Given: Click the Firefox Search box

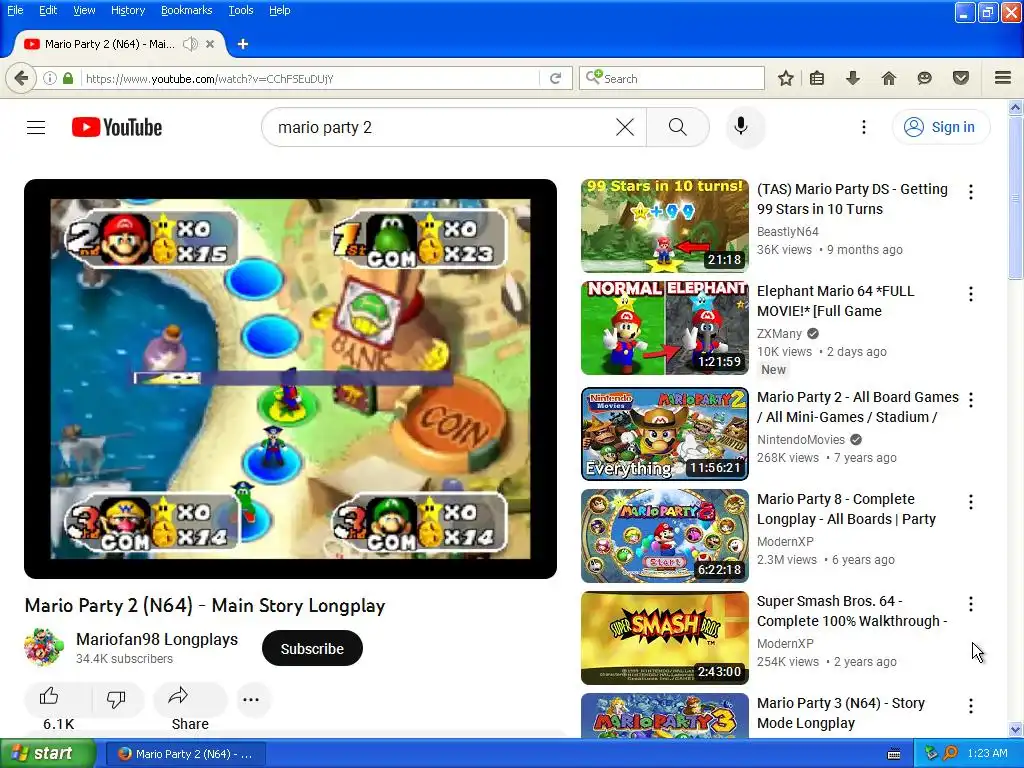Looking at the screenshot, I should 671,78.
